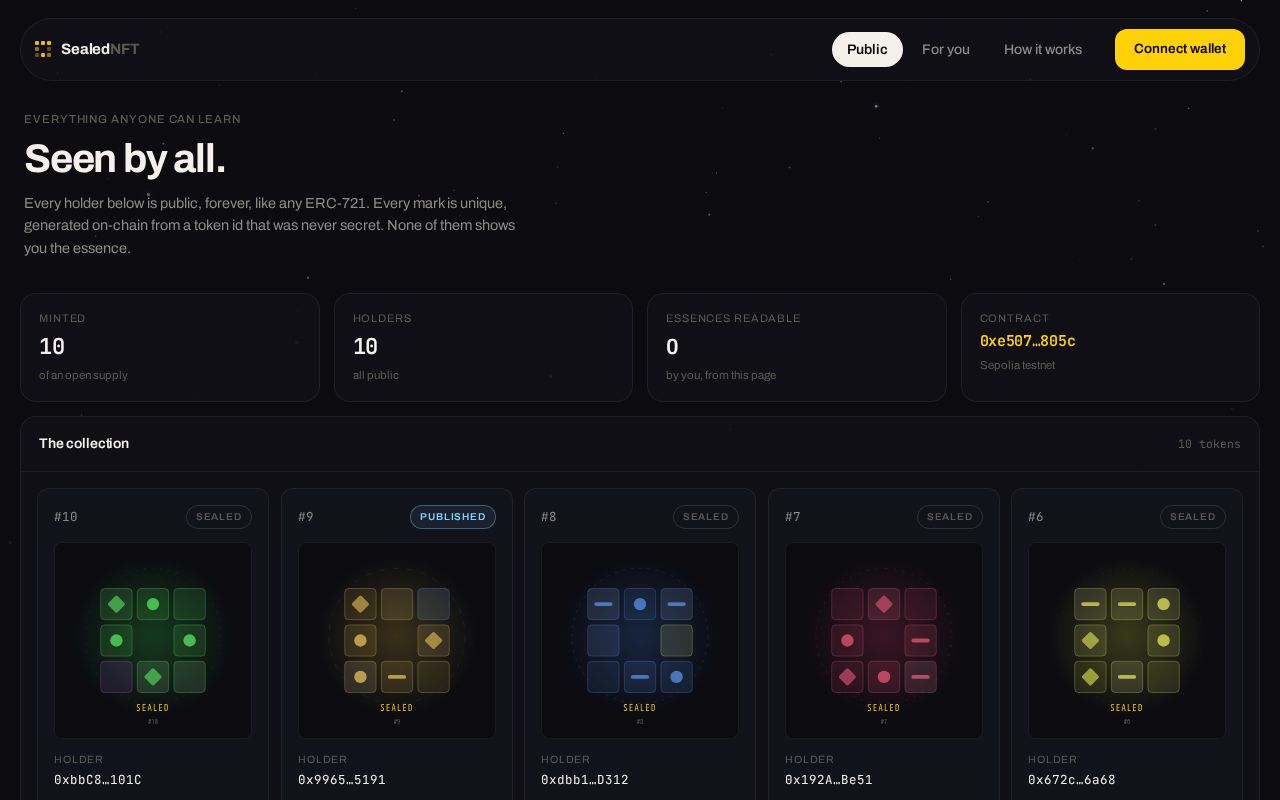The height and width of the screenshot is (800, 1280).
Task: Click holder address 0x192A…Be51
Action: tap(829, 780)
